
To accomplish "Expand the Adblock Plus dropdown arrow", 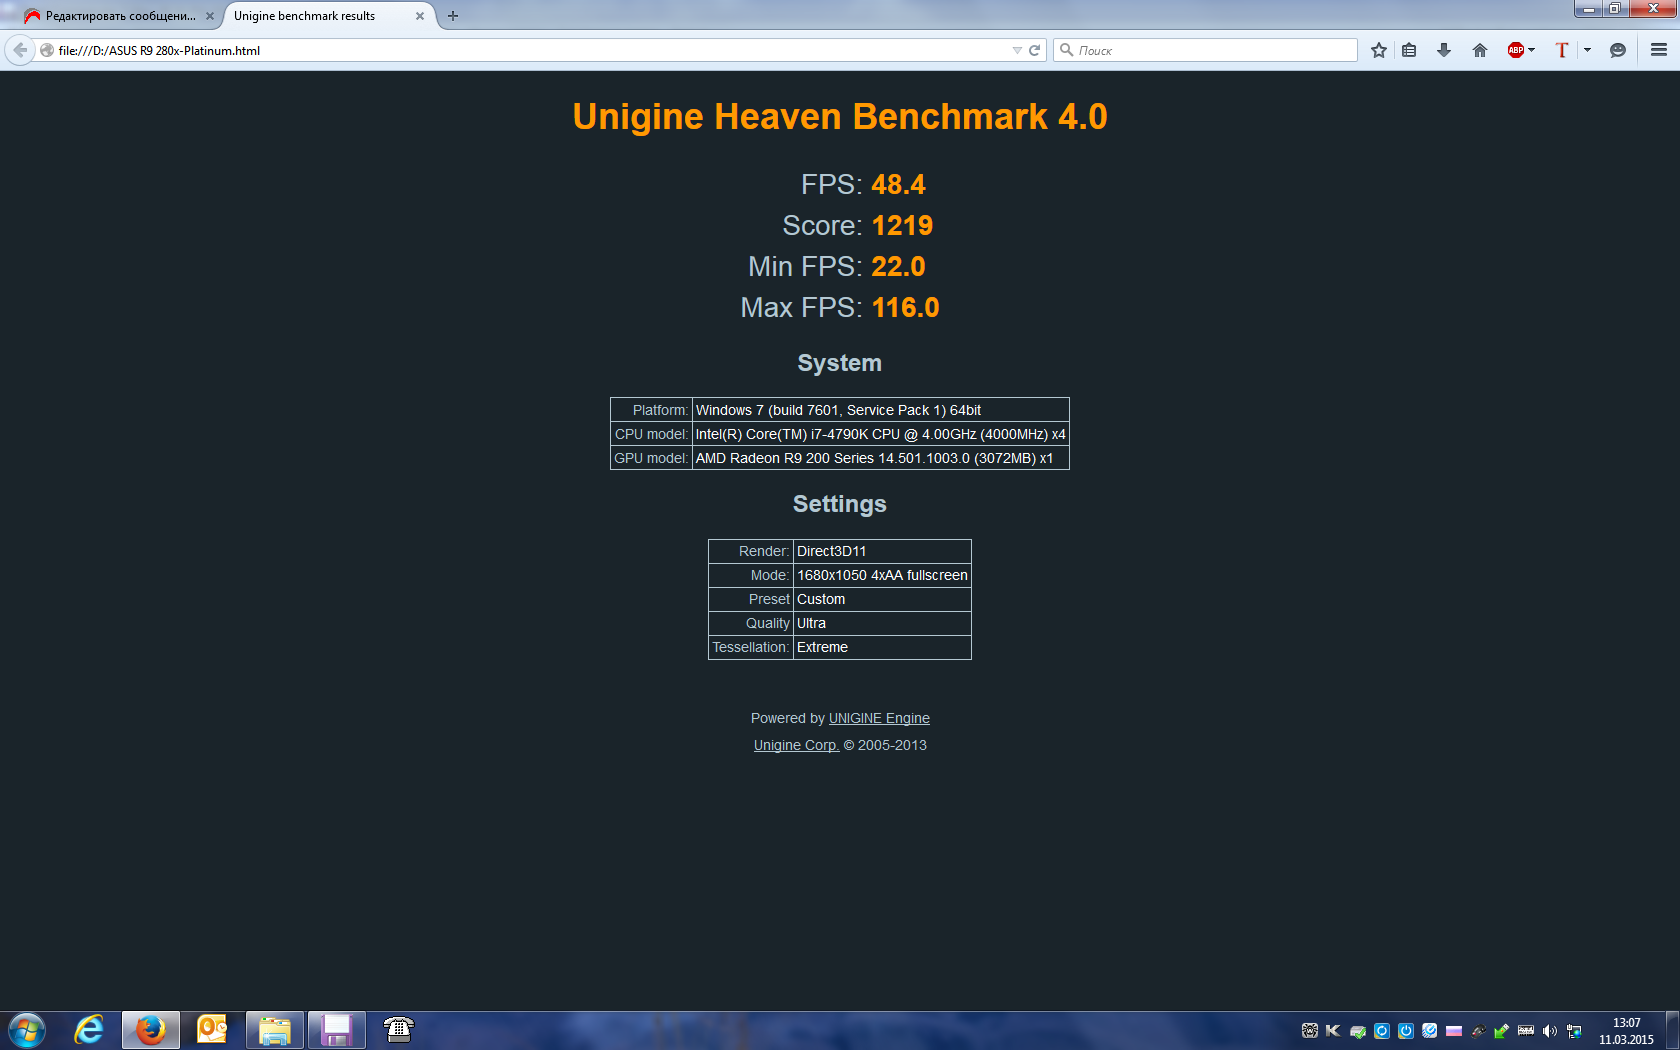I will pos(1532,50).
